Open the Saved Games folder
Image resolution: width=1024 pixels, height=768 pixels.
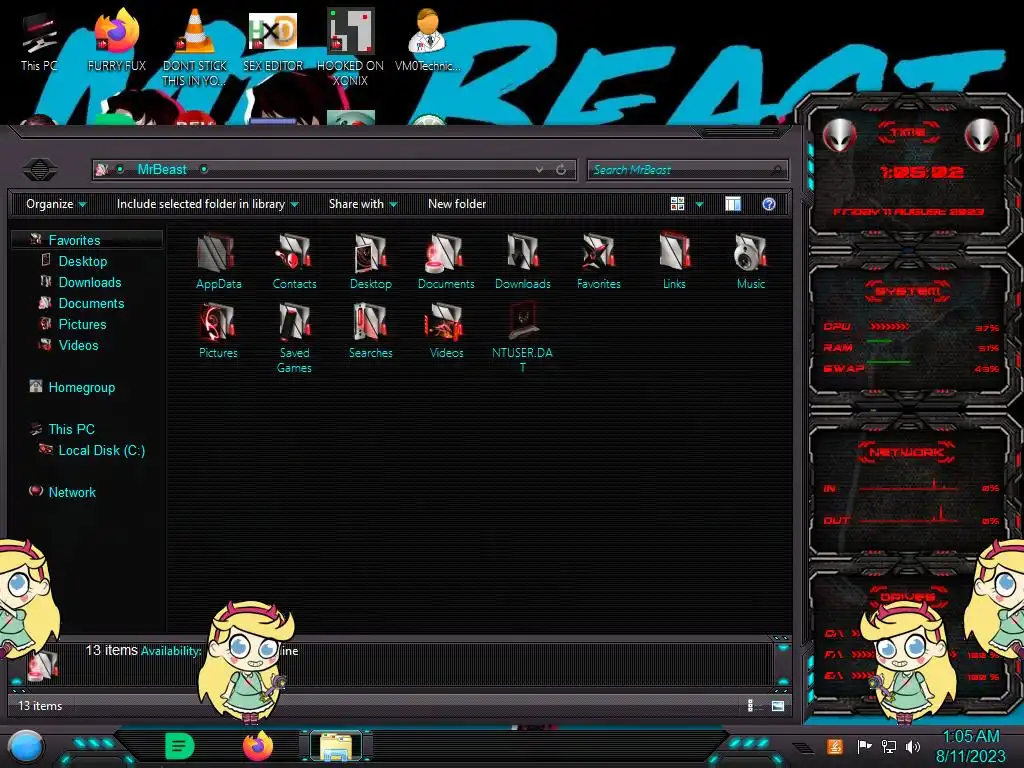point(294,338)
